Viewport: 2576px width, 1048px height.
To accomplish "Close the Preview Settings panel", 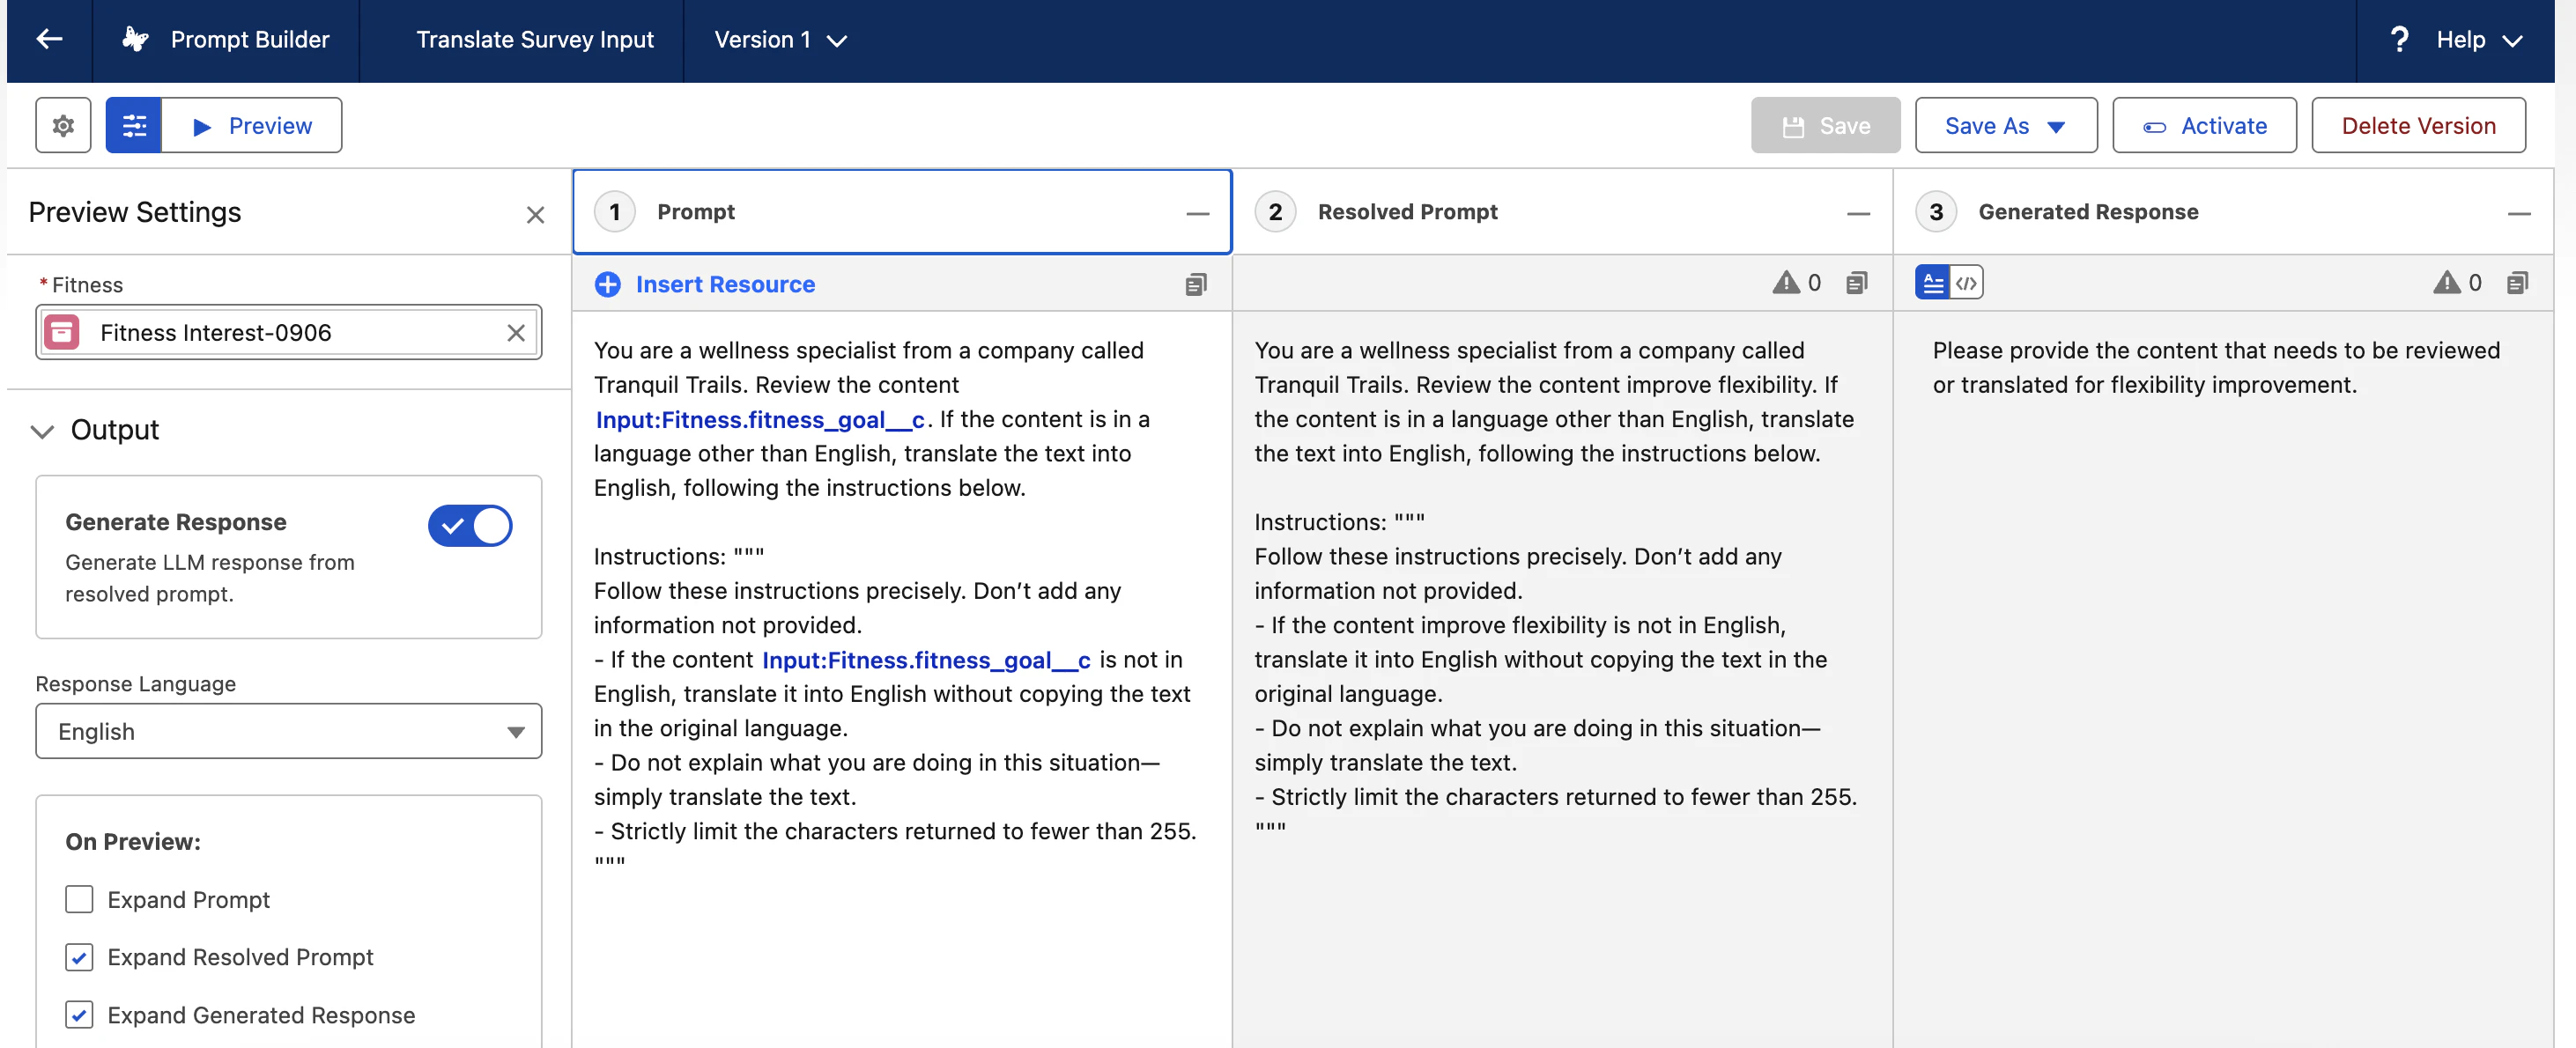I will click(535, 215).
